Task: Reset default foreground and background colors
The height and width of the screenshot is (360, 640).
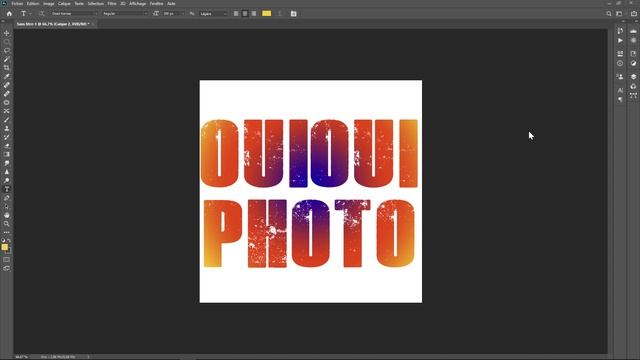Action: [3, 241]
